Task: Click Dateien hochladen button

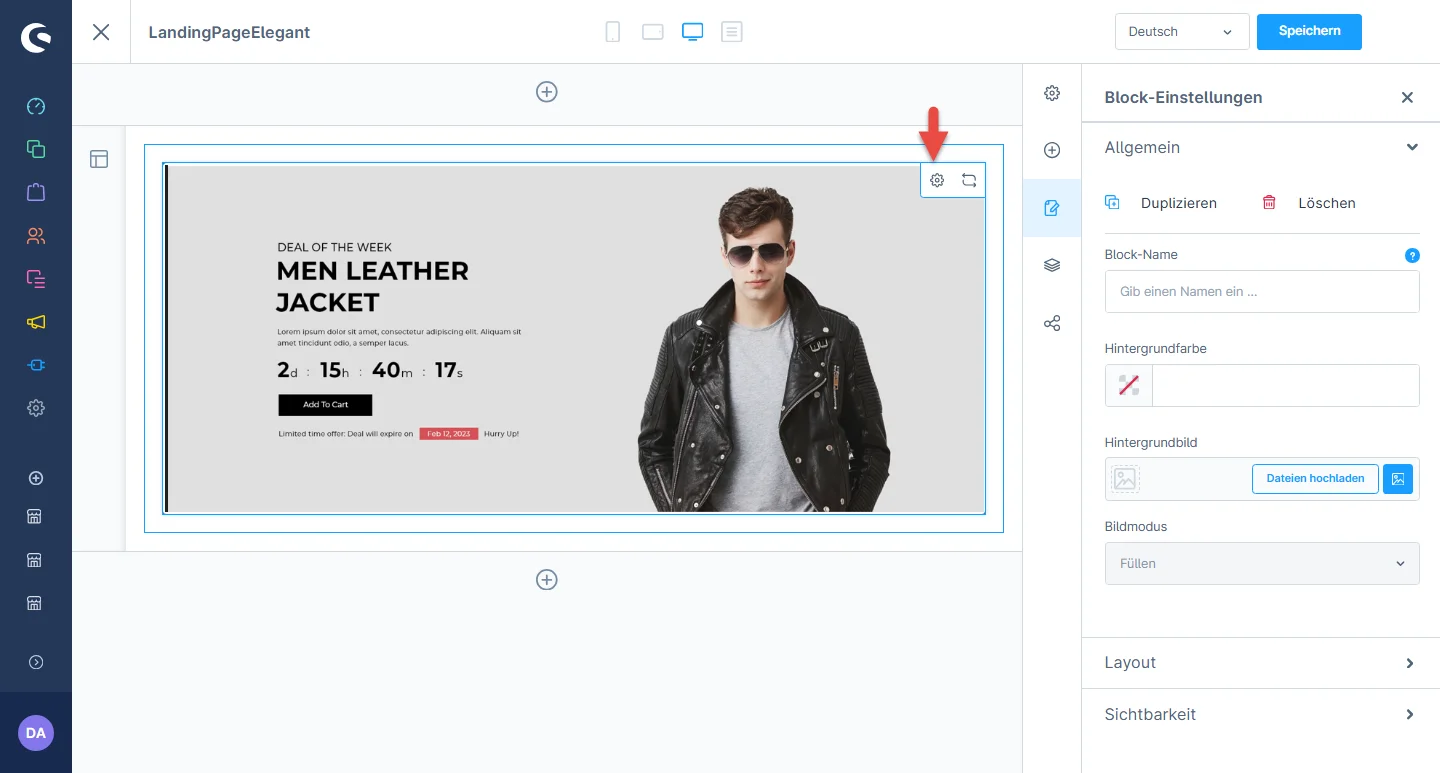Action: coord(1314,479)
